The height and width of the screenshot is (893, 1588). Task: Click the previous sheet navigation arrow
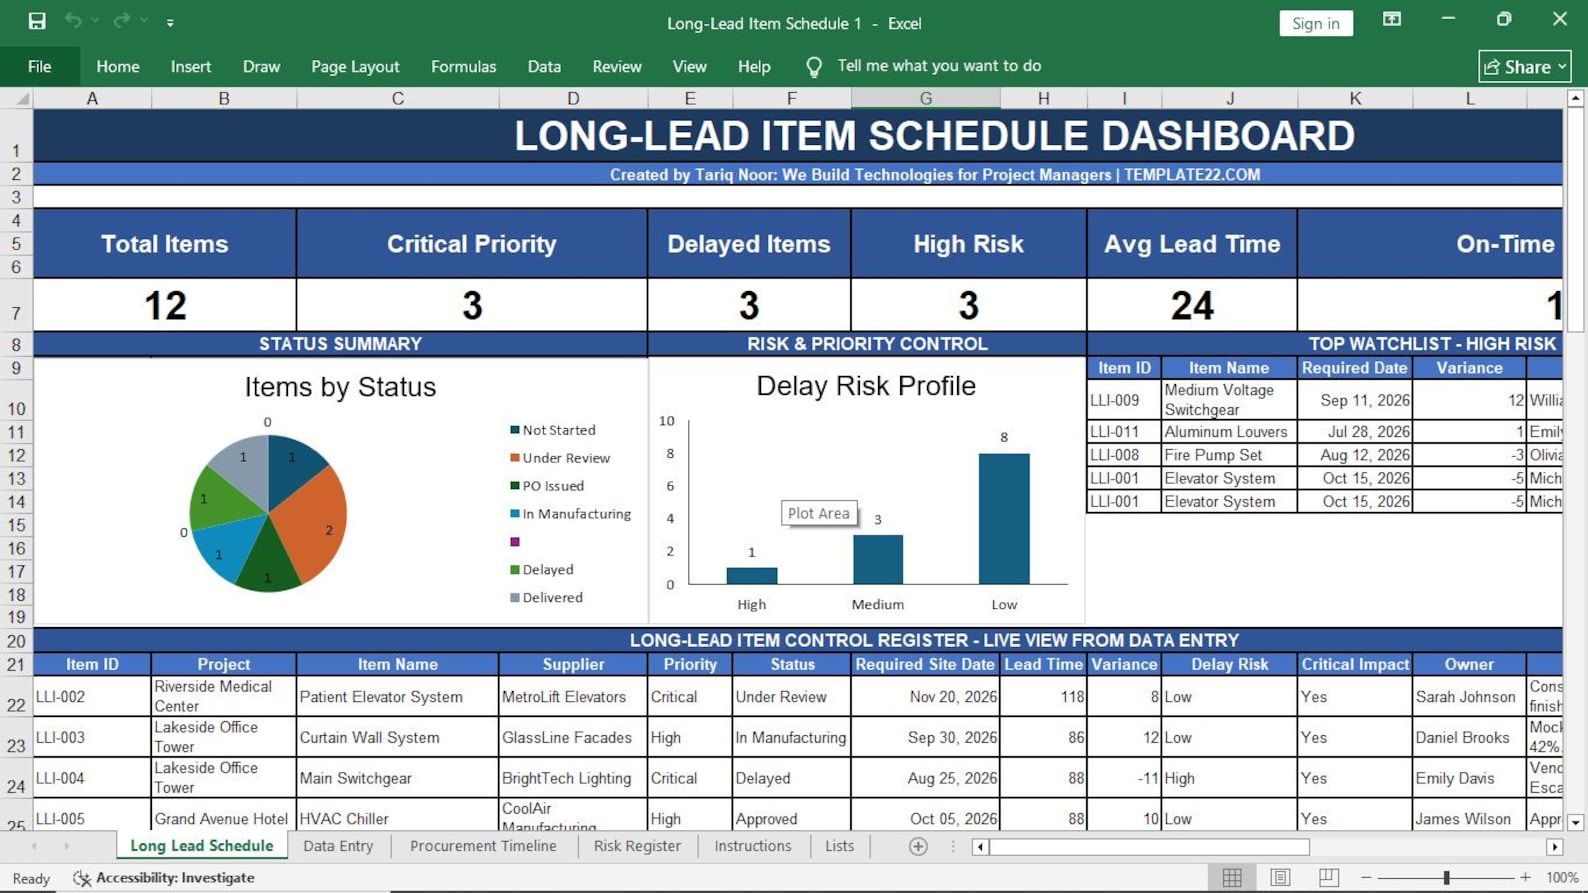34,846
